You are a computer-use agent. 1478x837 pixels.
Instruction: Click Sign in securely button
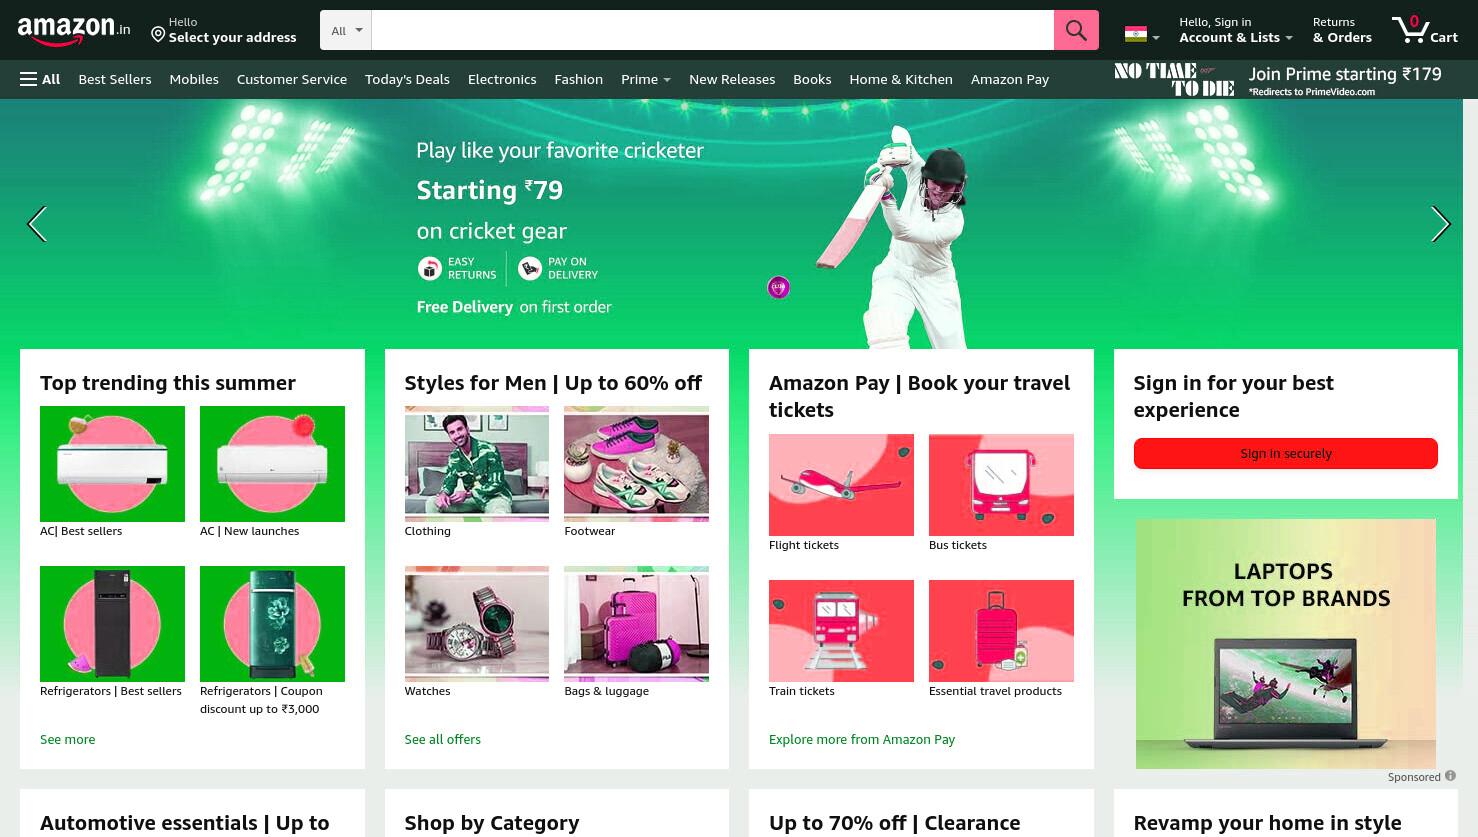pyautogui.click(x=1286, y=453)
